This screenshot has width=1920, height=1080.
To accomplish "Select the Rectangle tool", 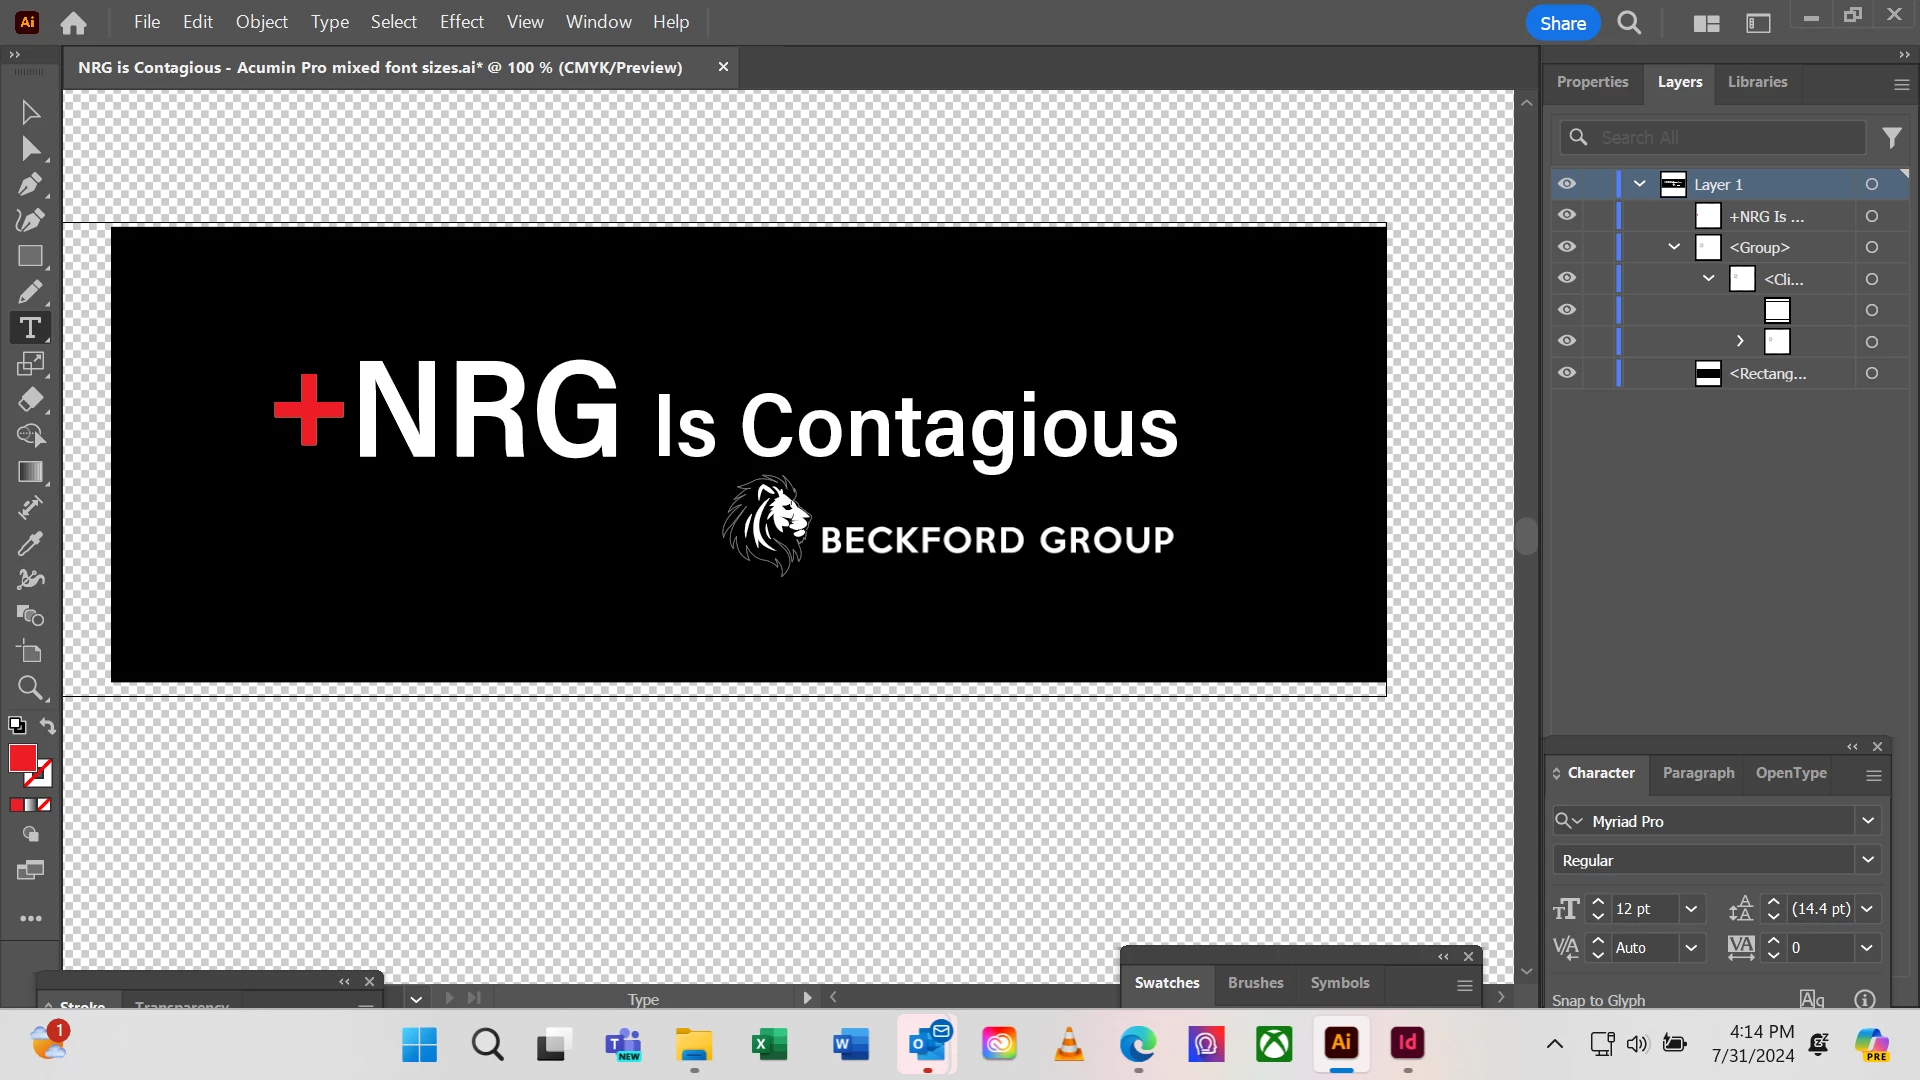I will 30,256.
